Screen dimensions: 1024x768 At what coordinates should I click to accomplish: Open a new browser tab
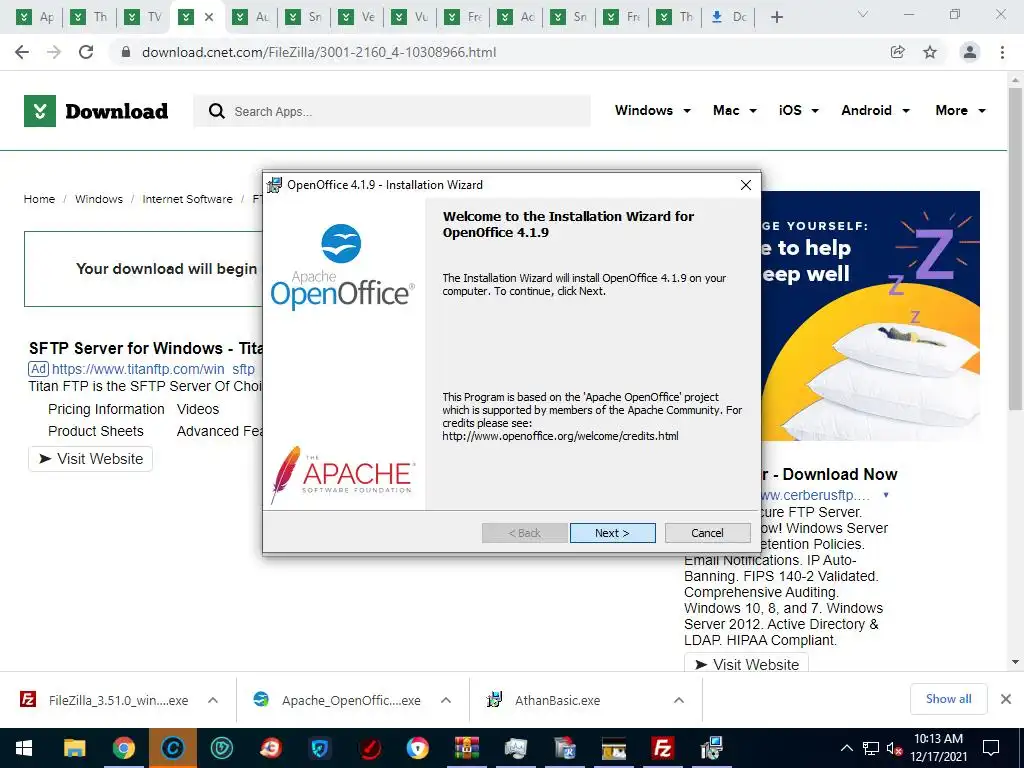click(x=776, y=17)
